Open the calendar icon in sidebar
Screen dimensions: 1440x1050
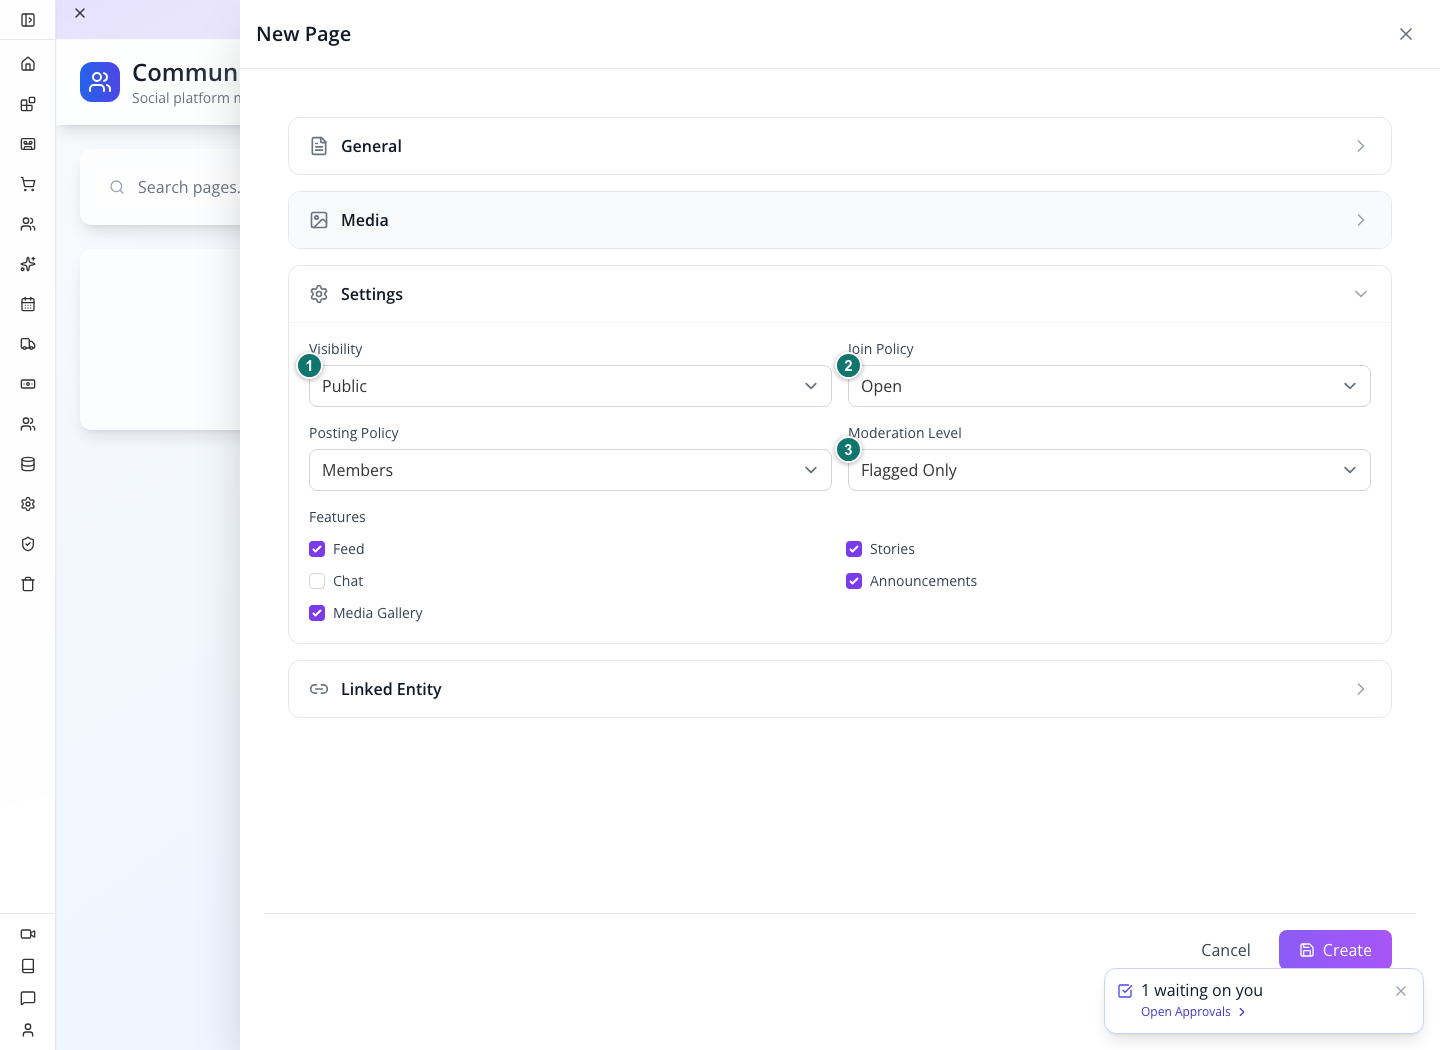[28, 304]
